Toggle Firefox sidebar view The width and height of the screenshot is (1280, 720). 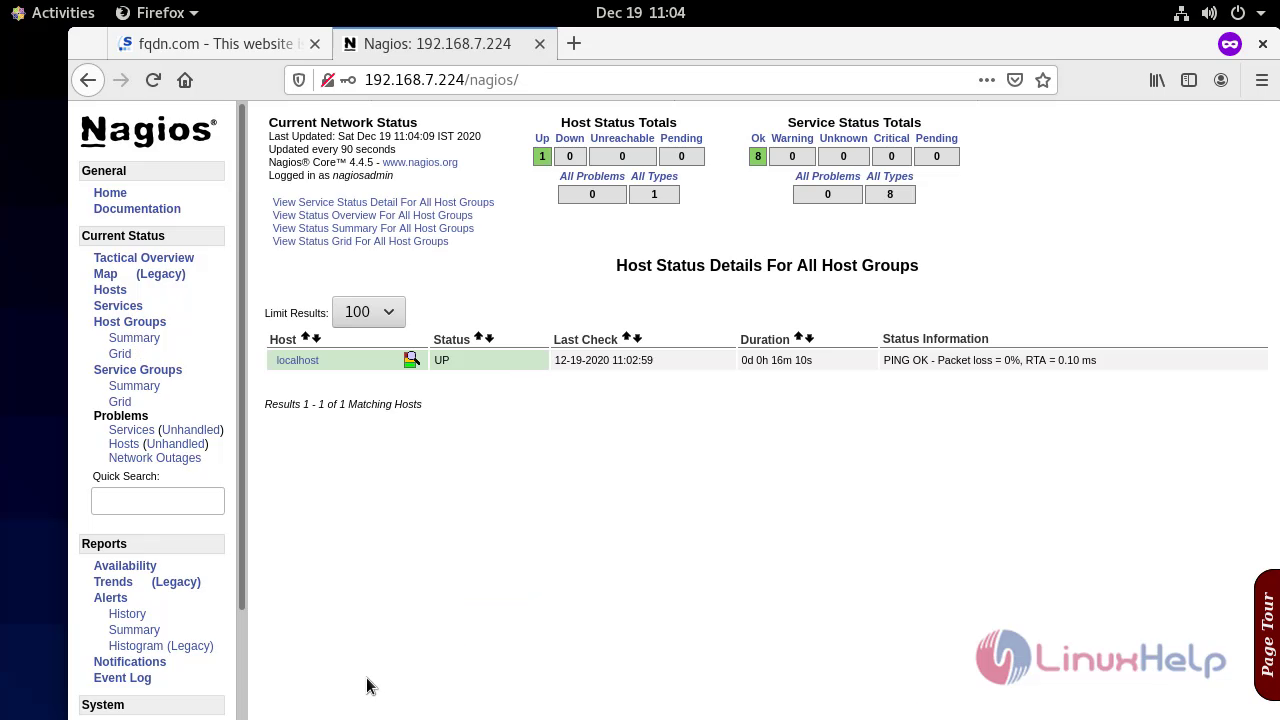(x=1189, y=80)
